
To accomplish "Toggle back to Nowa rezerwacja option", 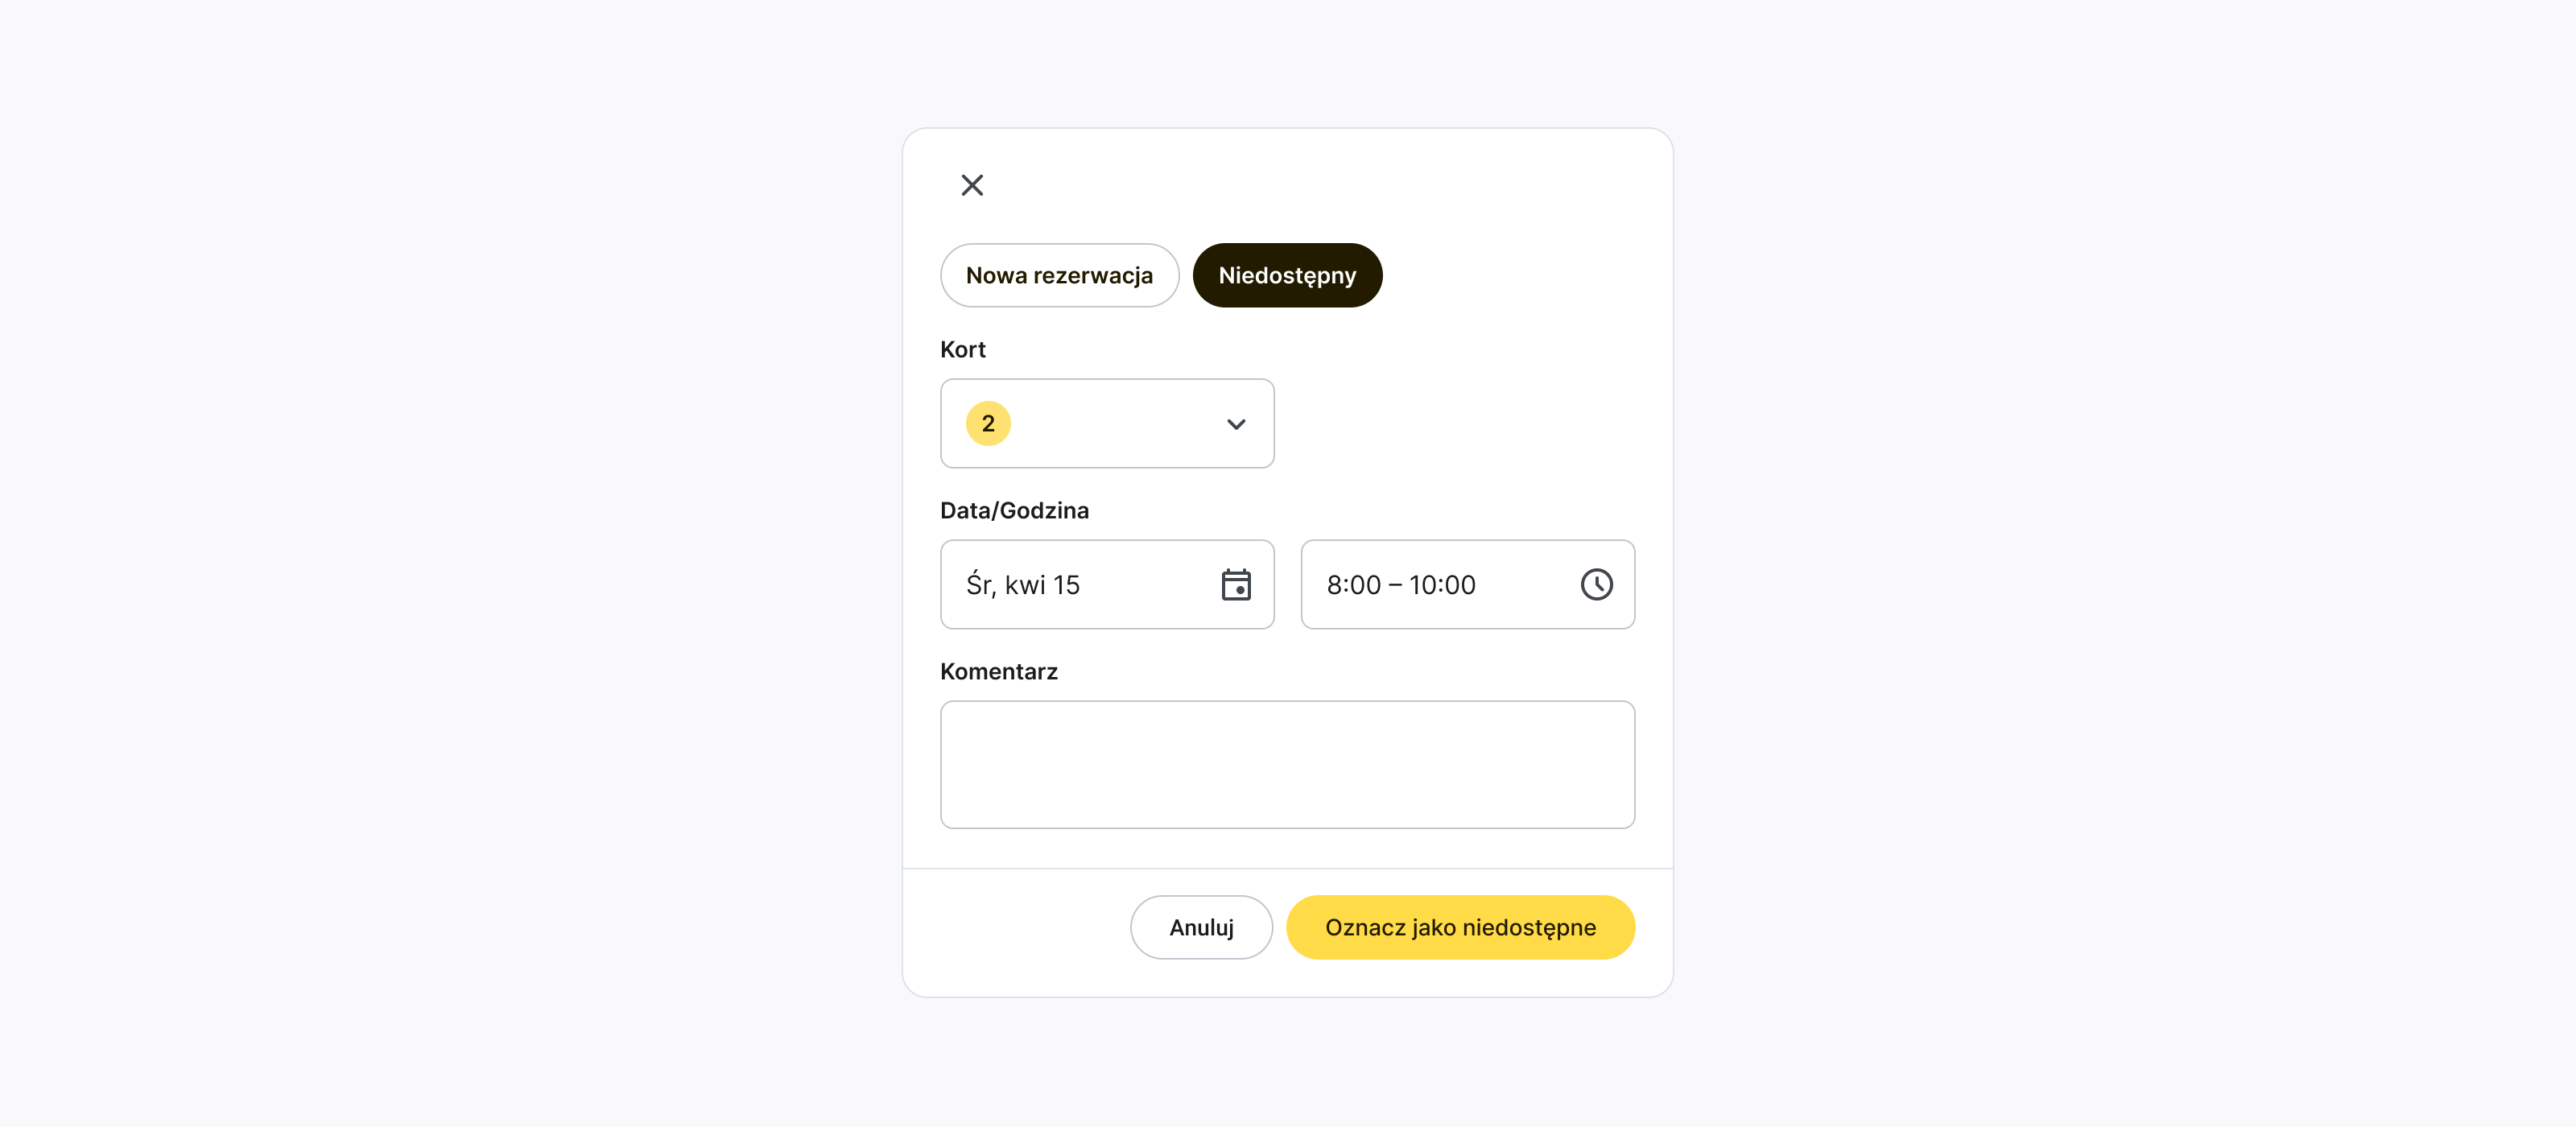I will pyautogui.click(x=1059, y=275).
